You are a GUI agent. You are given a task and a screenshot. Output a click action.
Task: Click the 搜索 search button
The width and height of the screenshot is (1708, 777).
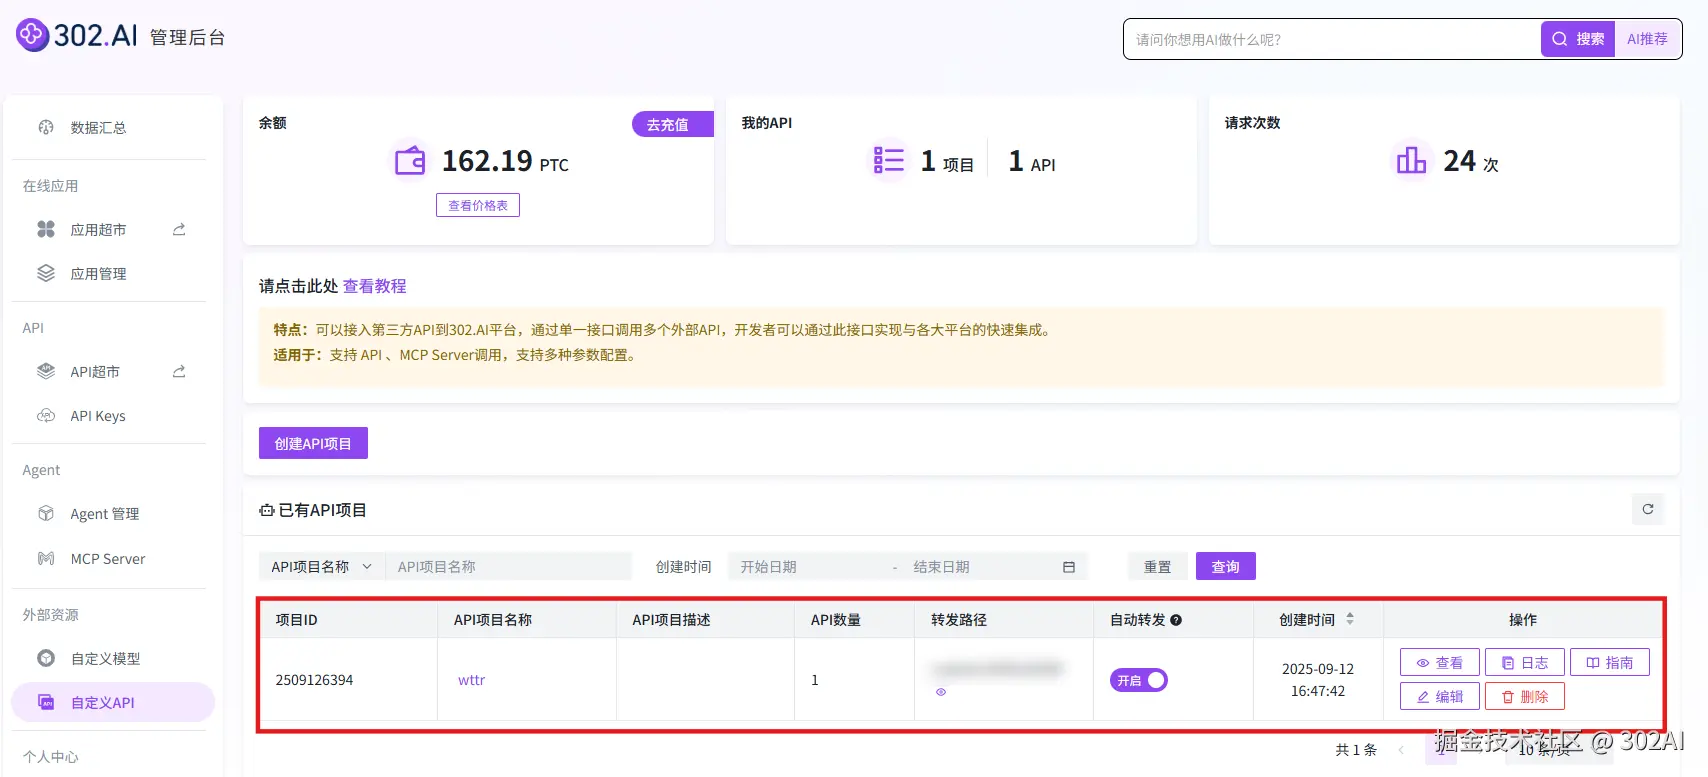click(x=1578, y=39)
